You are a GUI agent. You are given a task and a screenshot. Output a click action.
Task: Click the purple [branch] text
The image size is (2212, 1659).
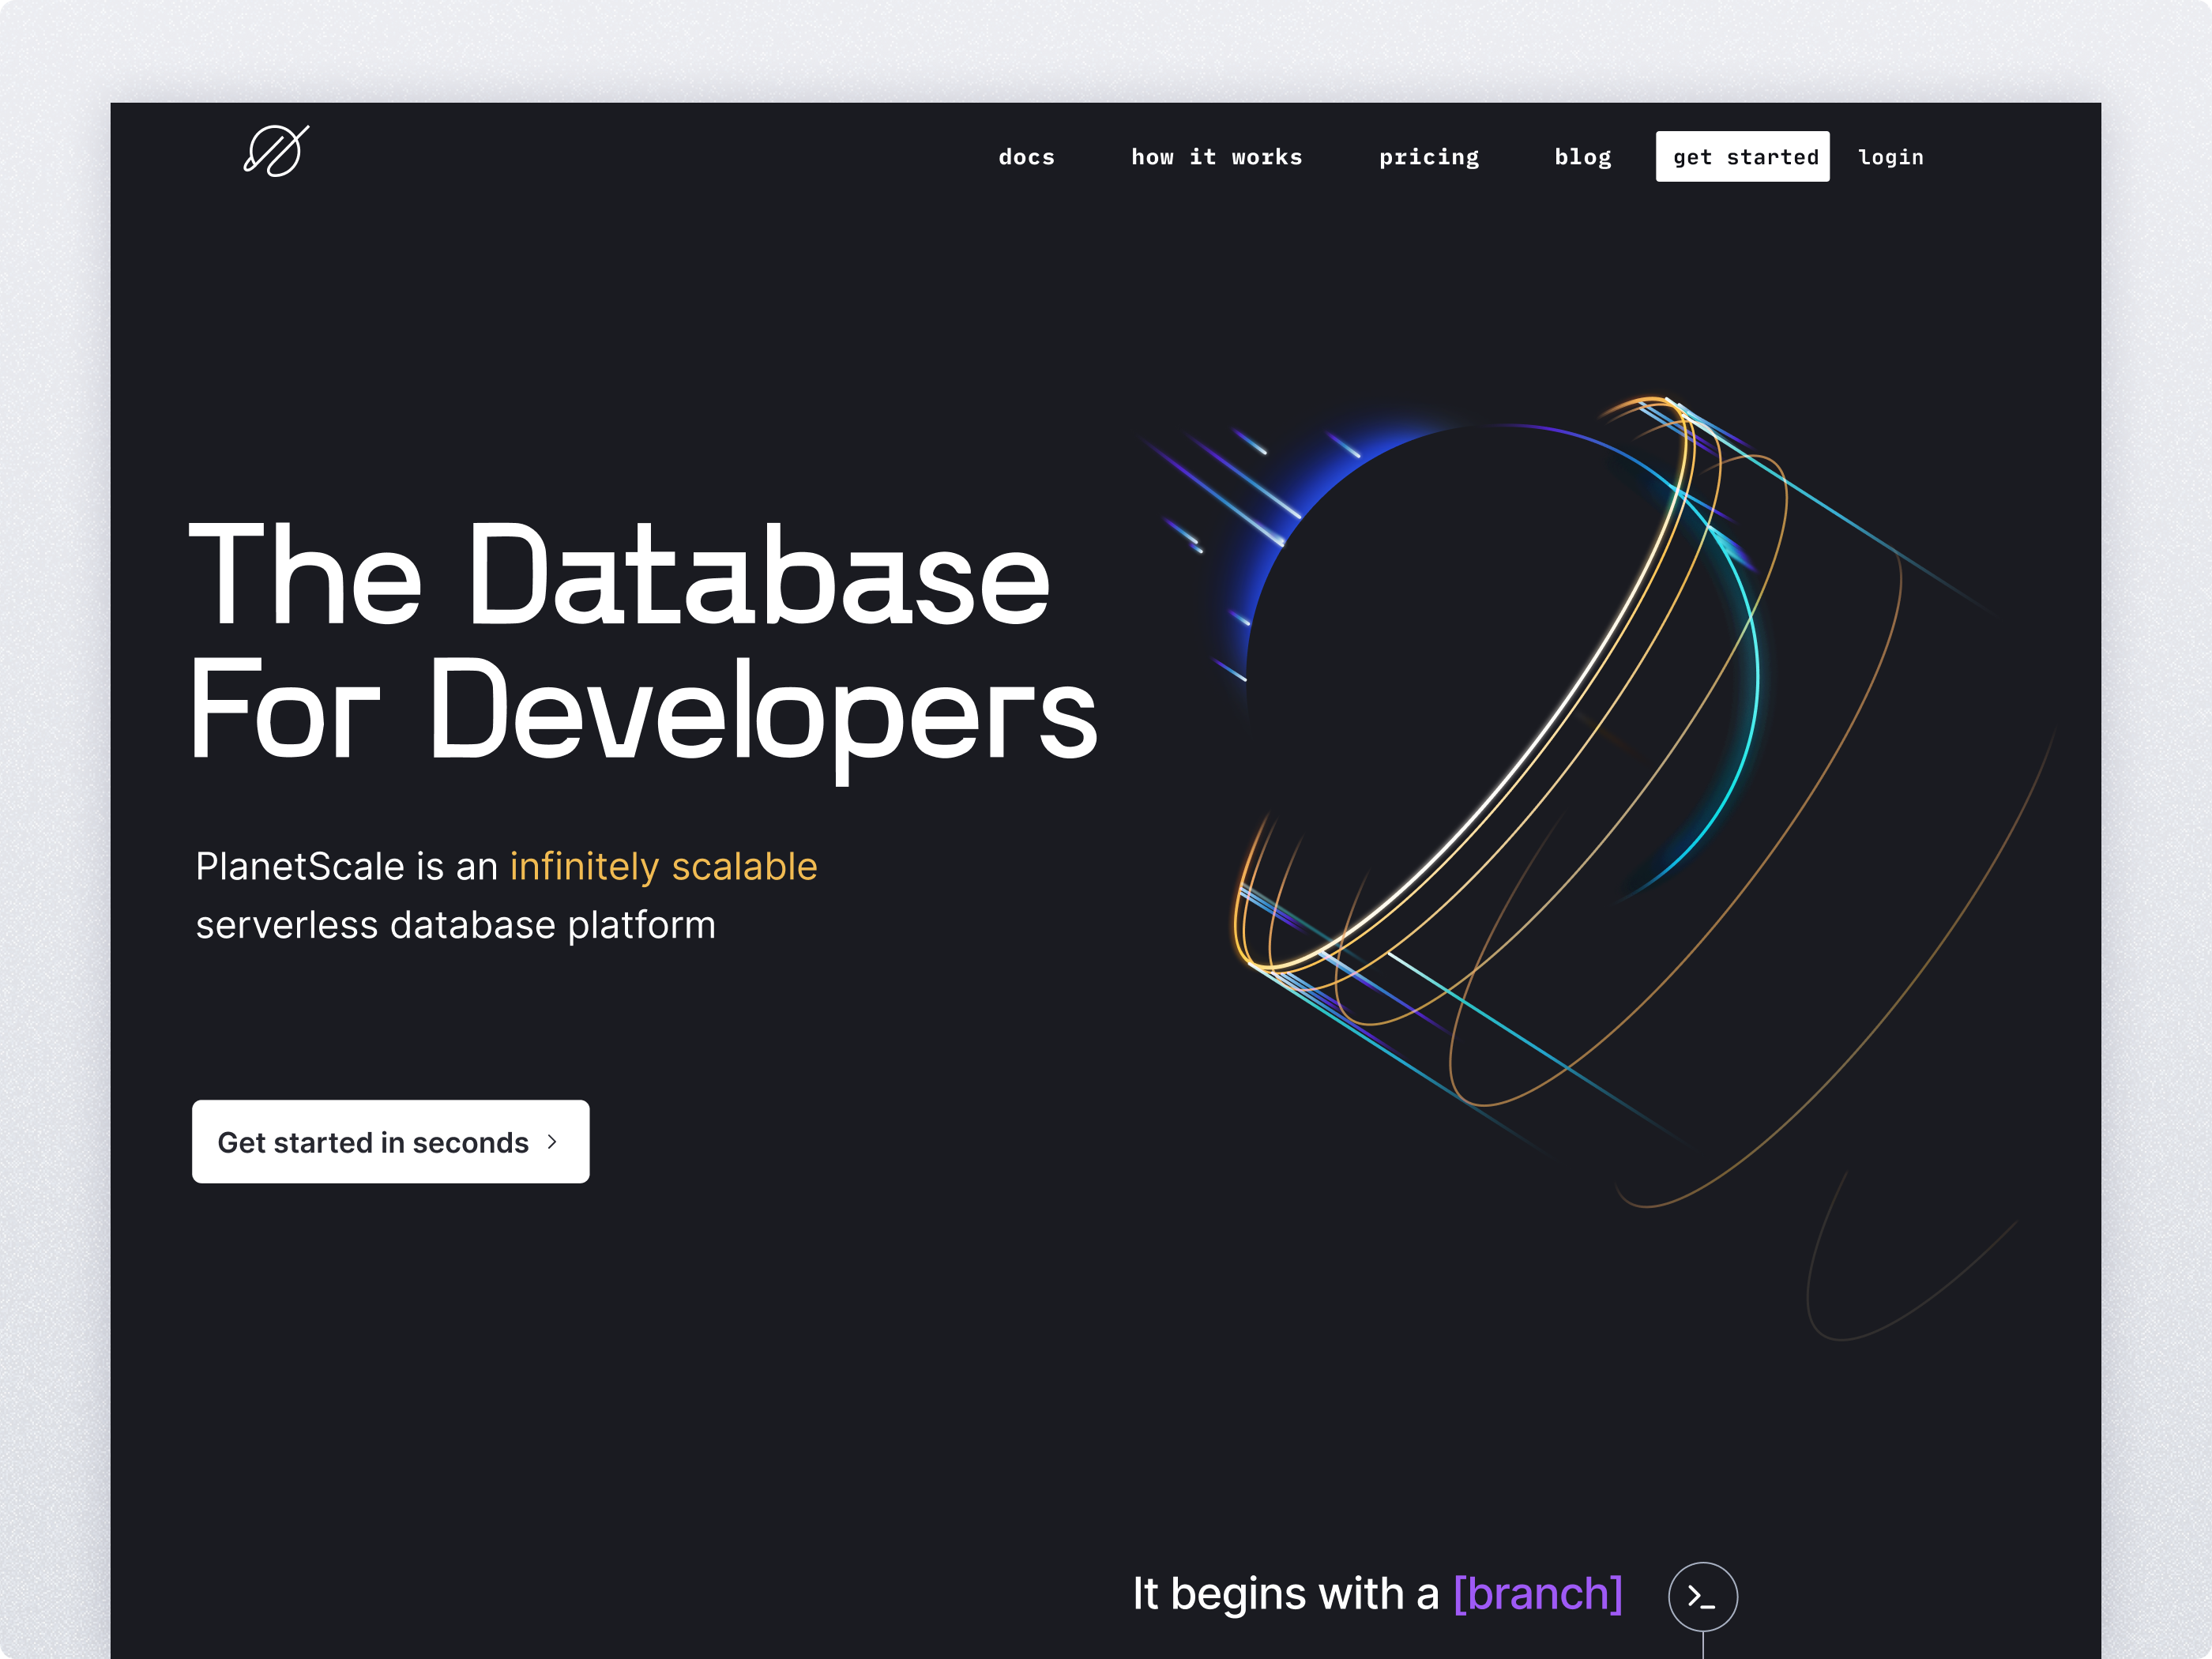pos(1537,1594)
